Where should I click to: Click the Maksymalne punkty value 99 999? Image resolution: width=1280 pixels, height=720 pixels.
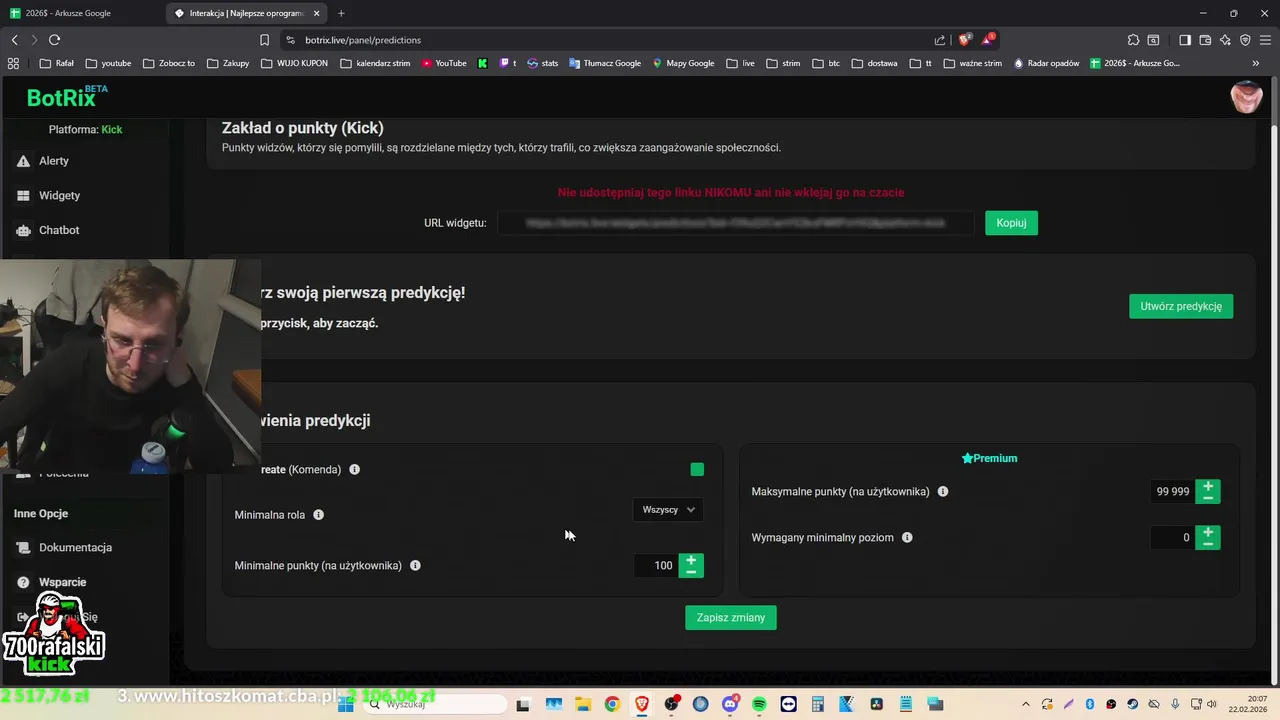coord(1172,492)
